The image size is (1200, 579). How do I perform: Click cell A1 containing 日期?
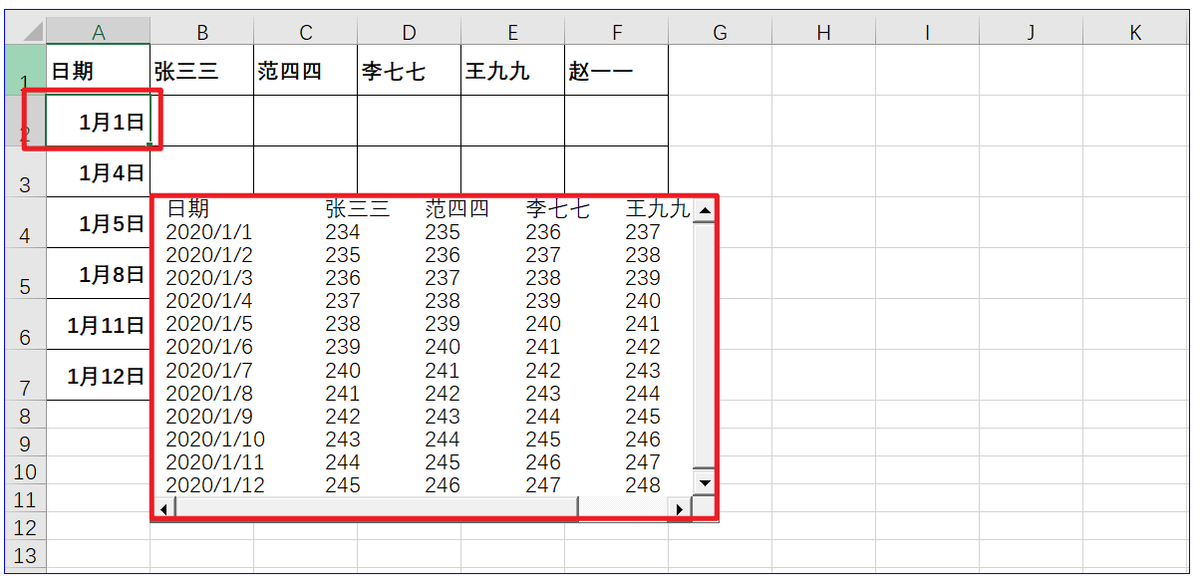[98, 70]
